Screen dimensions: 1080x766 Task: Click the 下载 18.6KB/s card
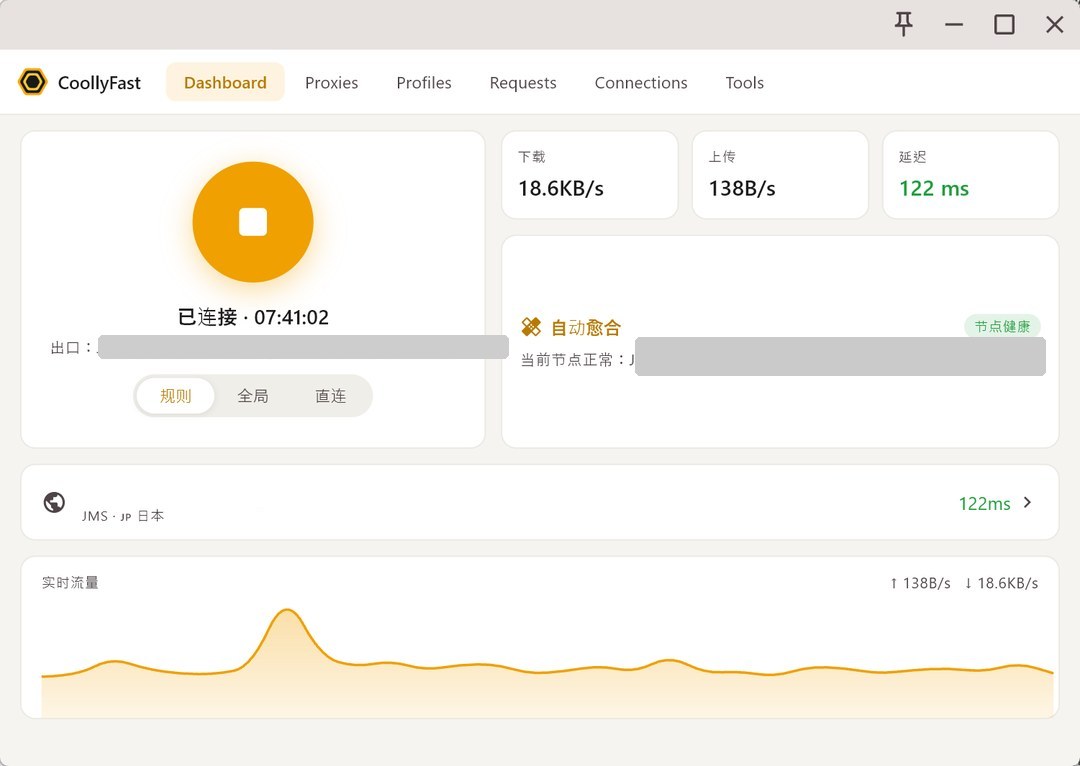(x=590, y=175)
